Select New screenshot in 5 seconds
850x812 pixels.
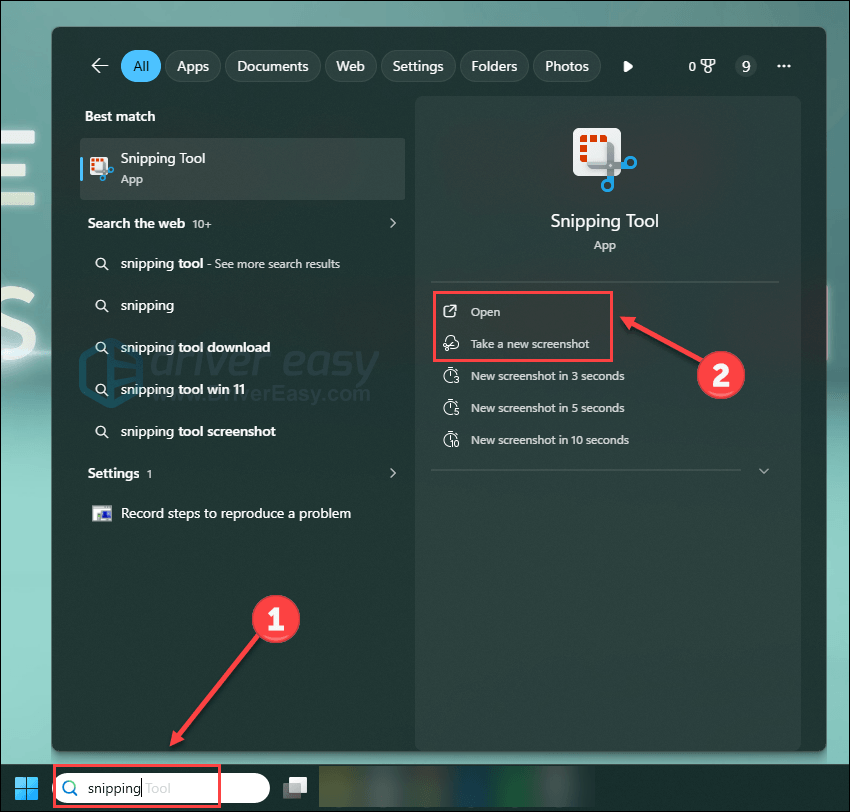[547, 408]
